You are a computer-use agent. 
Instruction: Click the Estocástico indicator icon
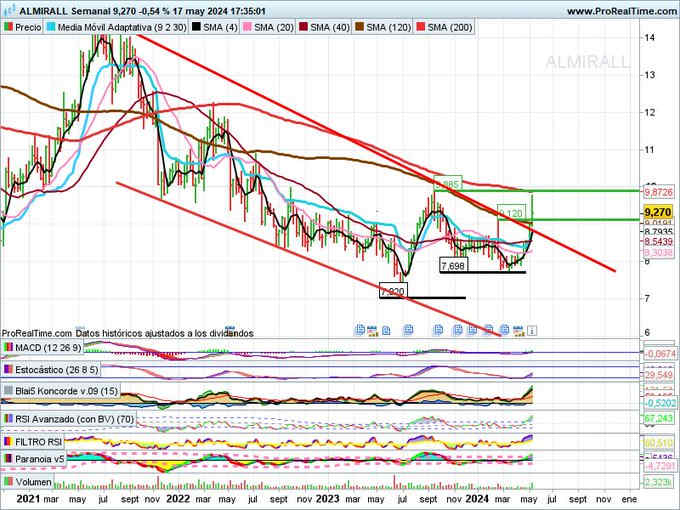click(8, 369)
